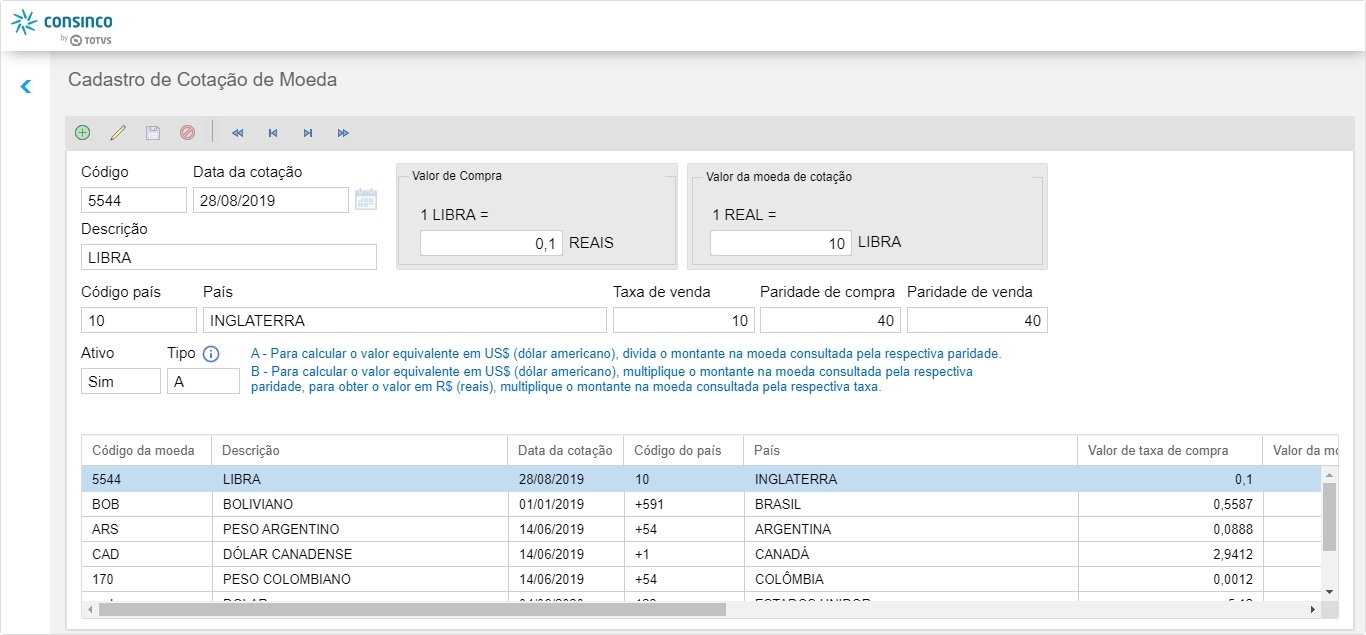
Task: Click the Consinco logo
Action: (62, 26)
